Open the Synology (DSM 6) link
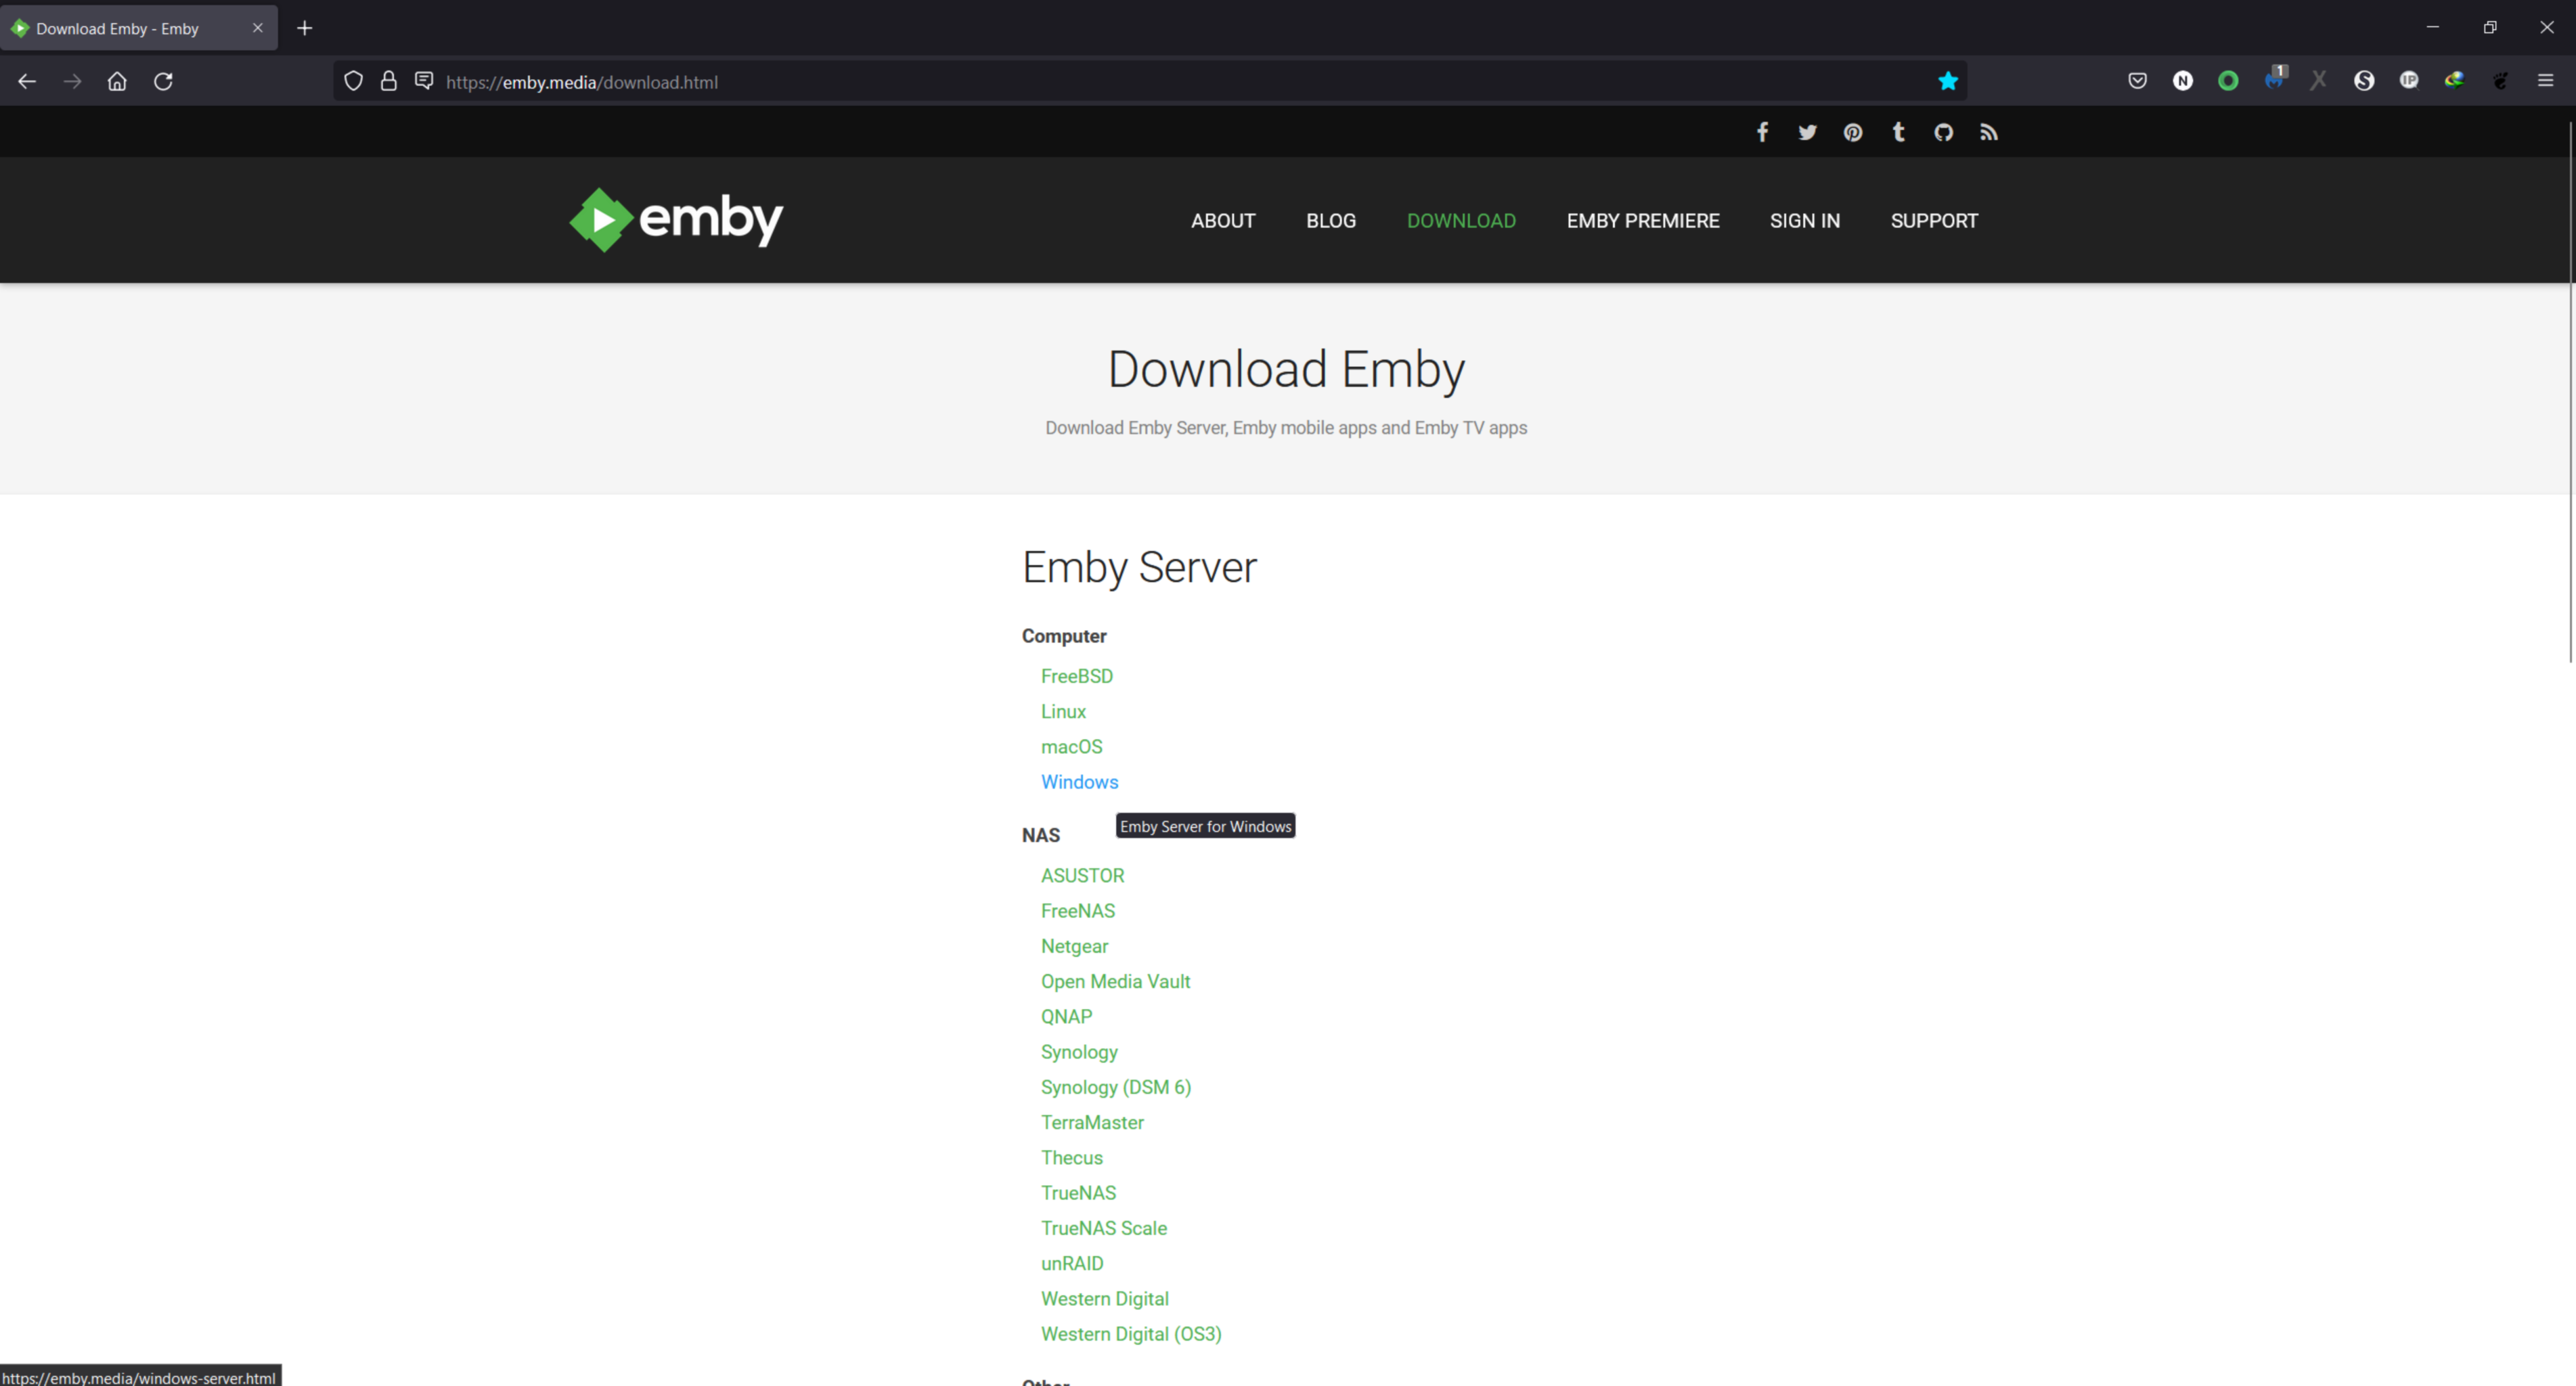 pos(1116,1087)
